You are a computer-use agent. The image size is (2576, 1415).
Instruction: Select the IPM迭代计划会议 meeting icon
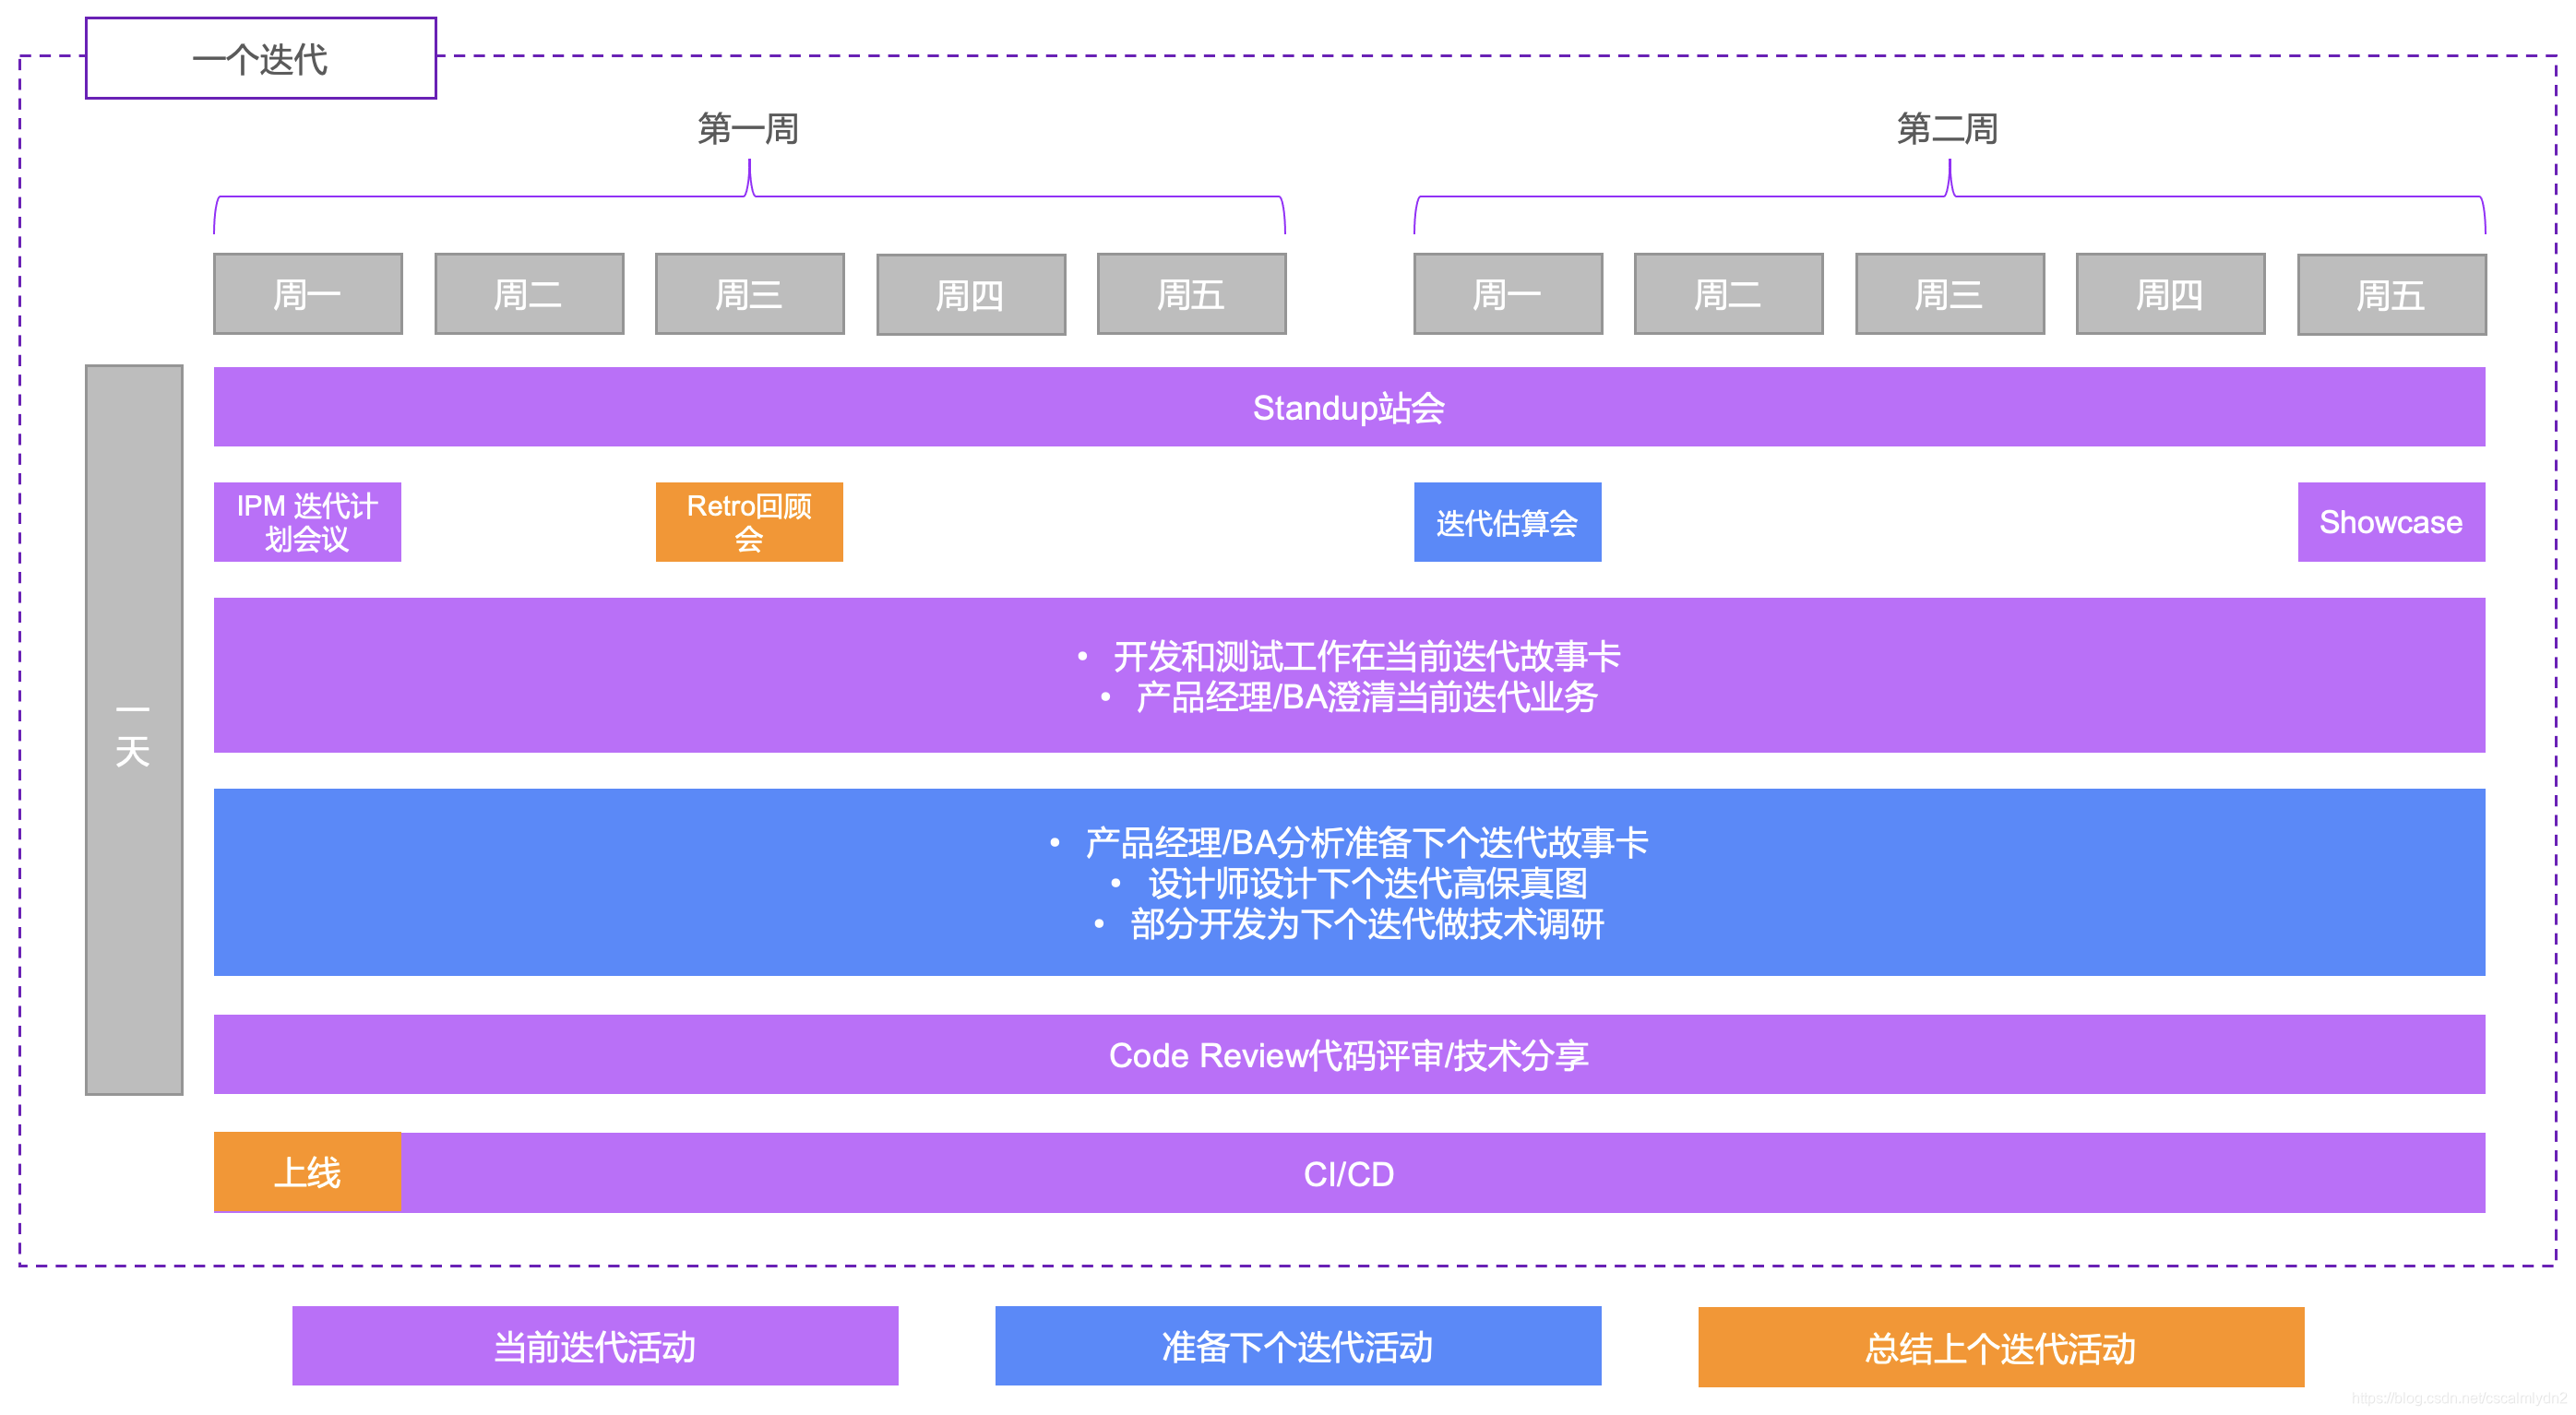[x=306, y=521]
